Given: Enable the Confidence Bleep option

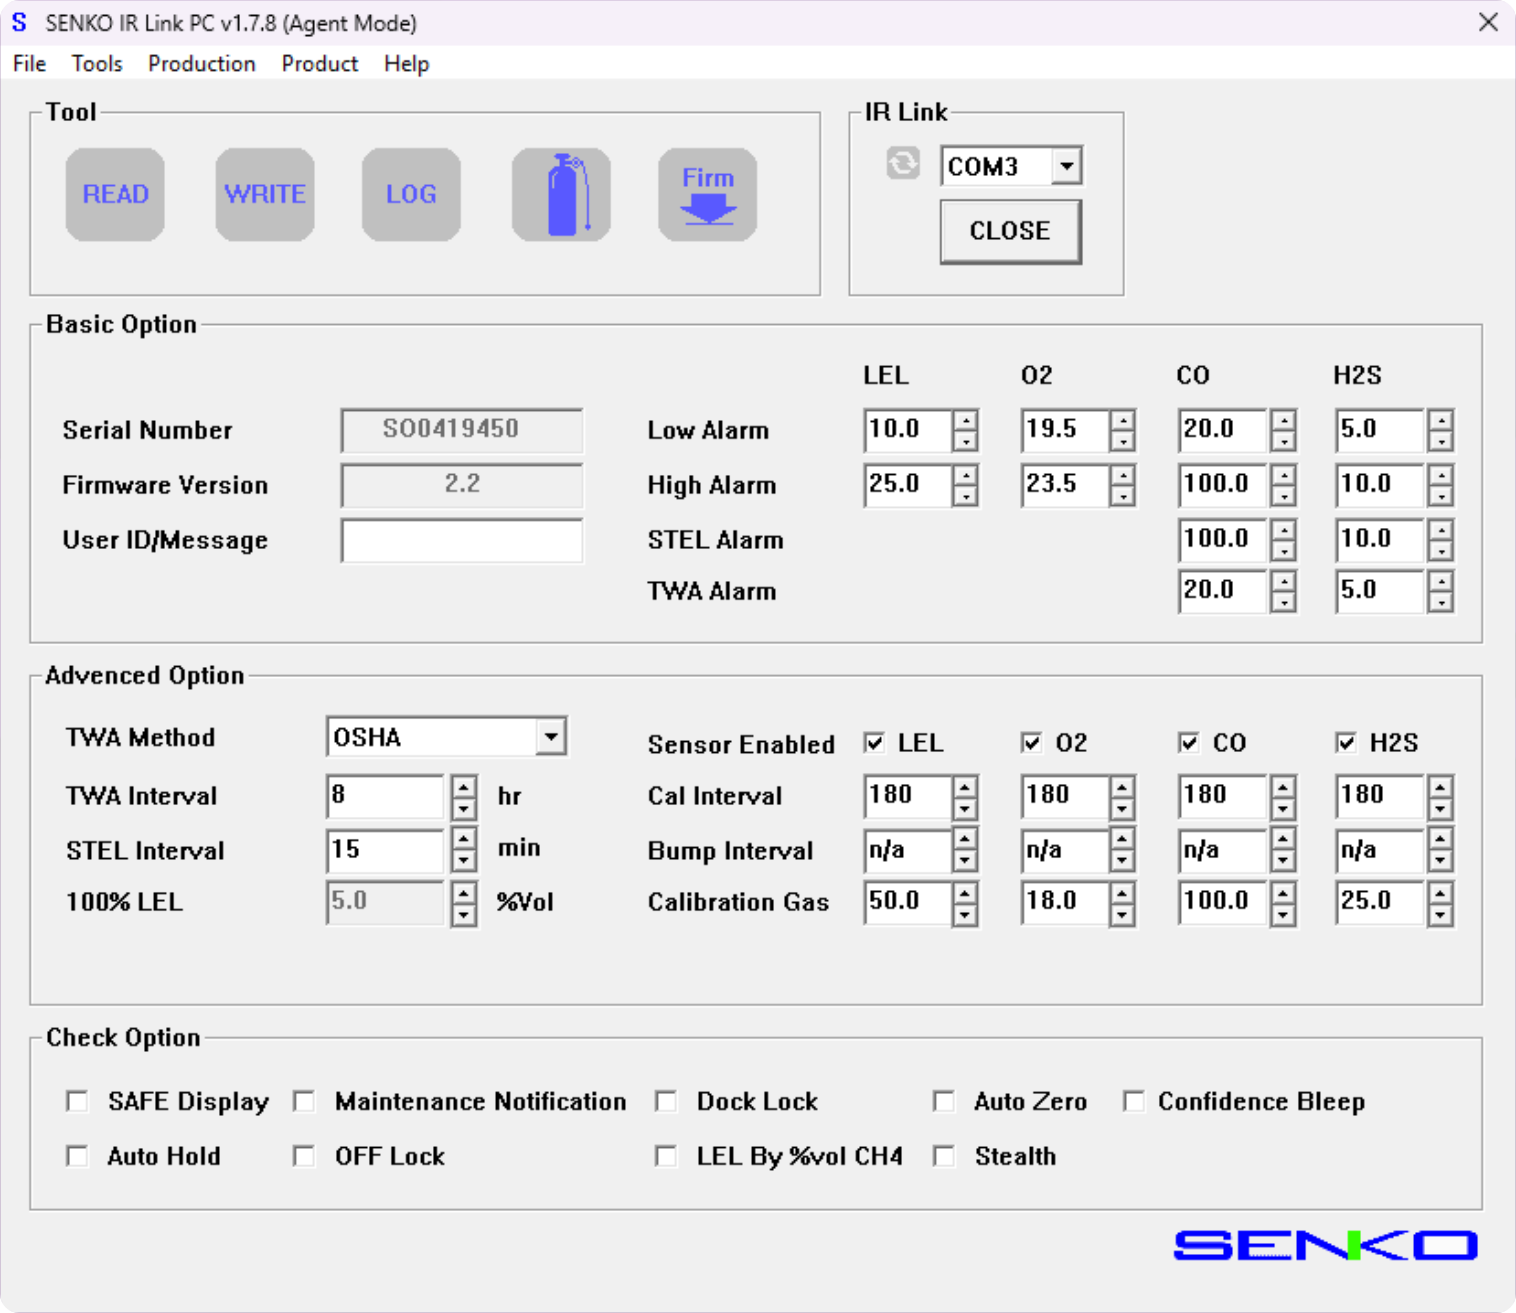Looking at the screenshot, I should point(1133,1101).
